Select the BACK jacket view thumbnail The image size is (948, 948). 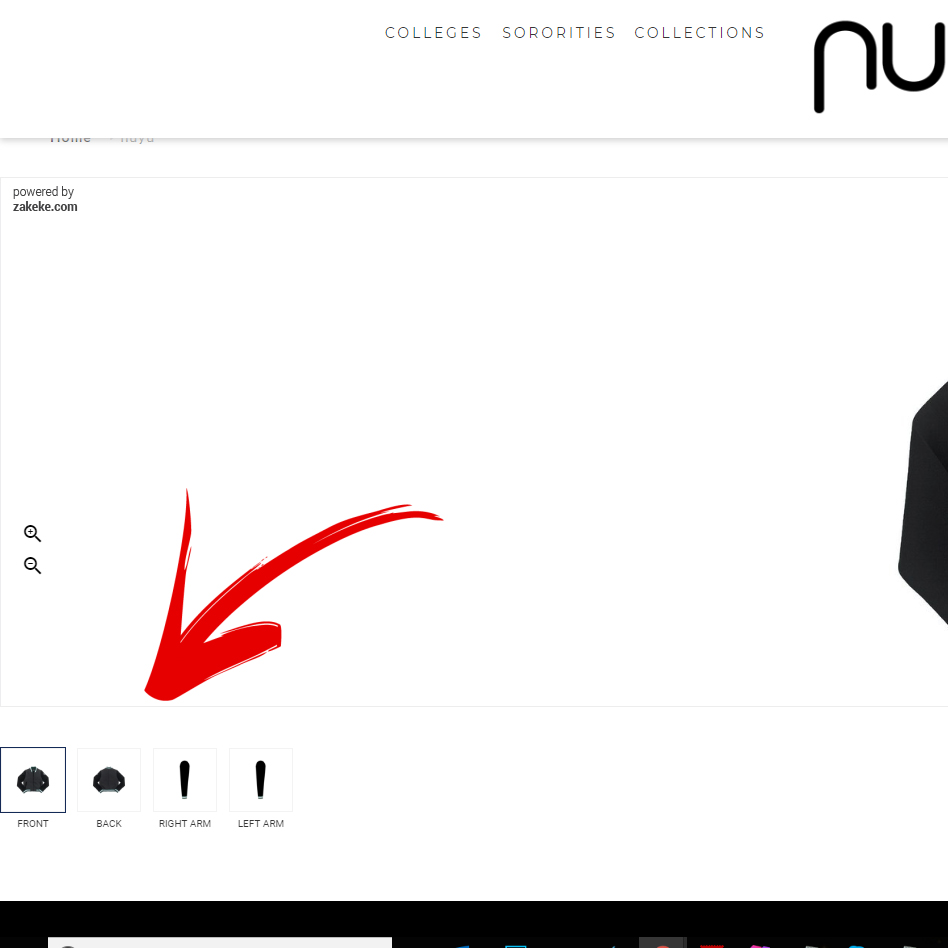click(x=109, y=780)
